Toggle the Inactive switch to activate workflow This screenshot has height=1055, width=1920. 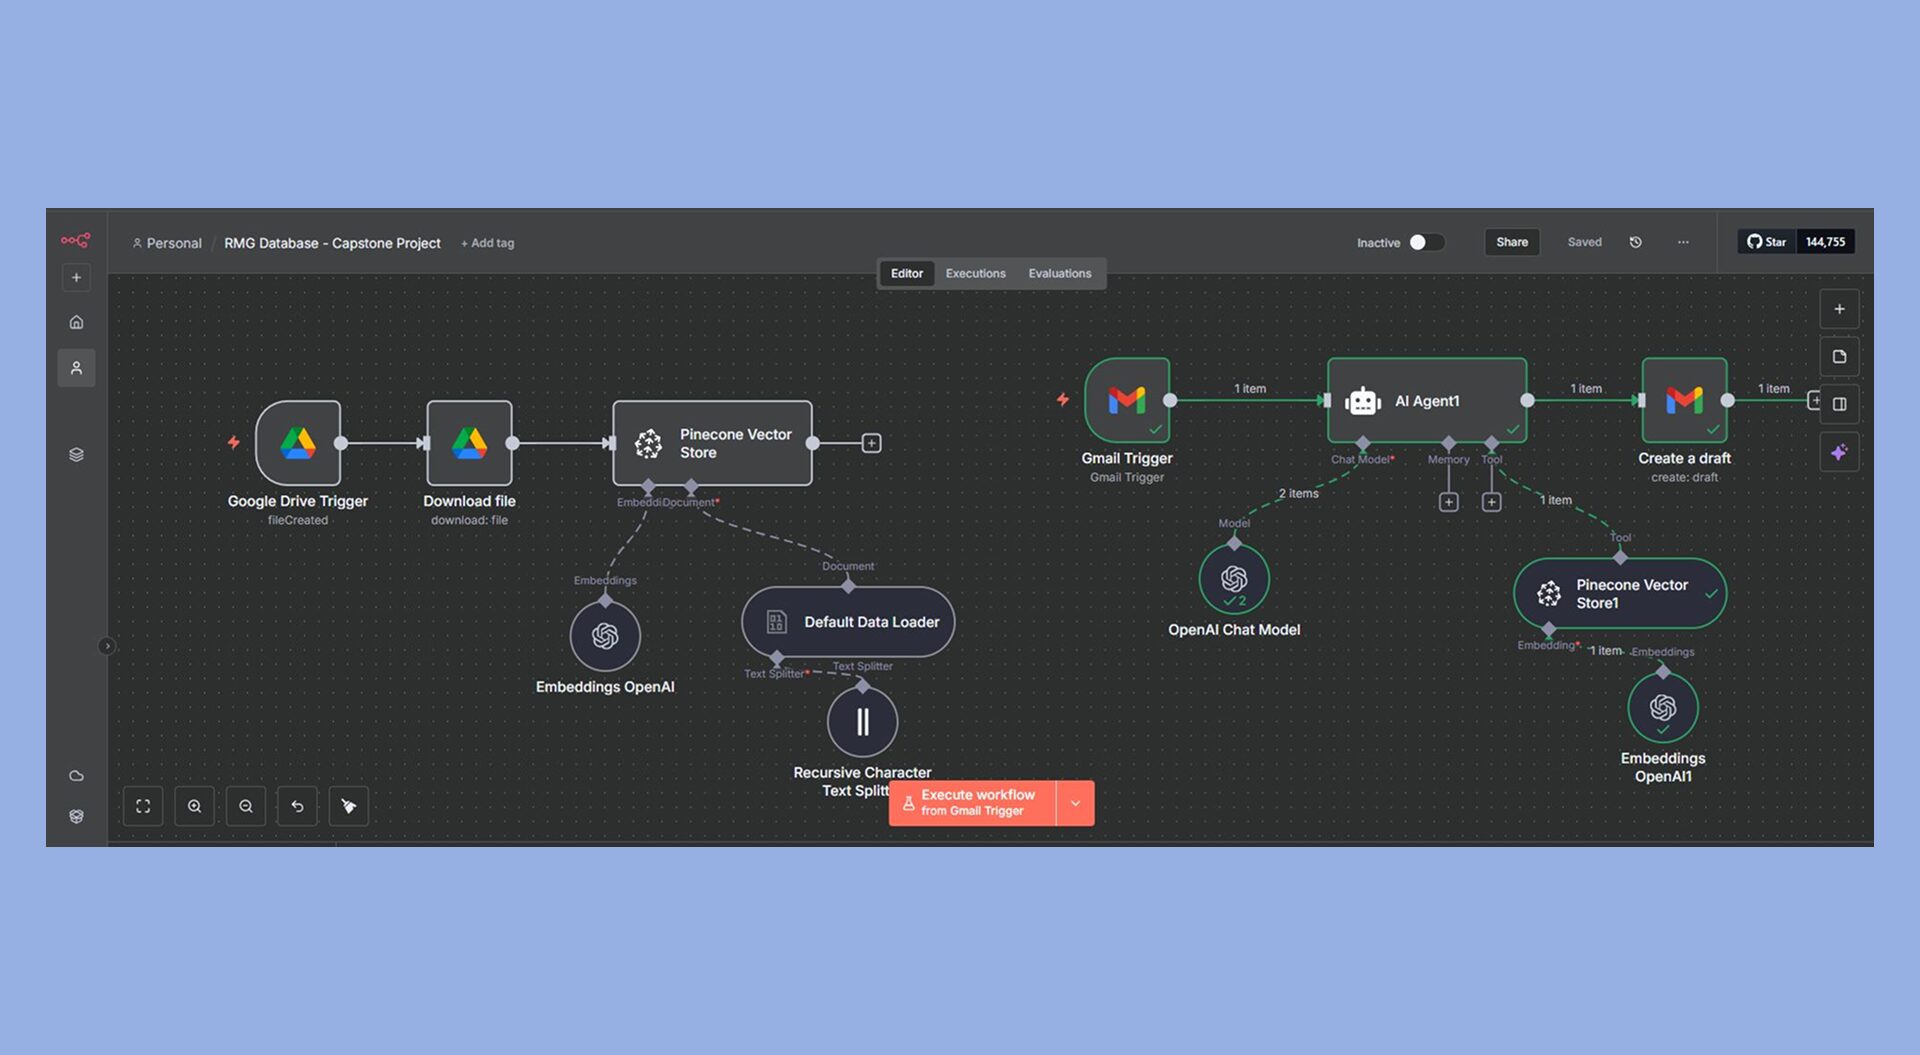1424,242
